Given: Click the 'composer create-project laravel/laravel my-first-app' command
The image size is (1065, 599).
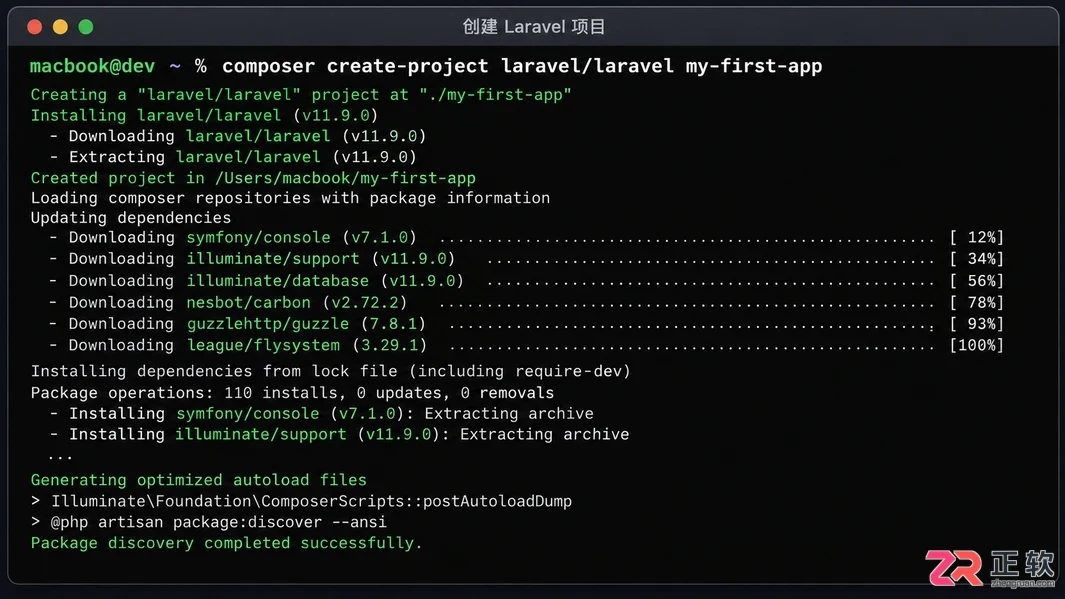Looking at the screenshot, I should (x=522, y=66).
